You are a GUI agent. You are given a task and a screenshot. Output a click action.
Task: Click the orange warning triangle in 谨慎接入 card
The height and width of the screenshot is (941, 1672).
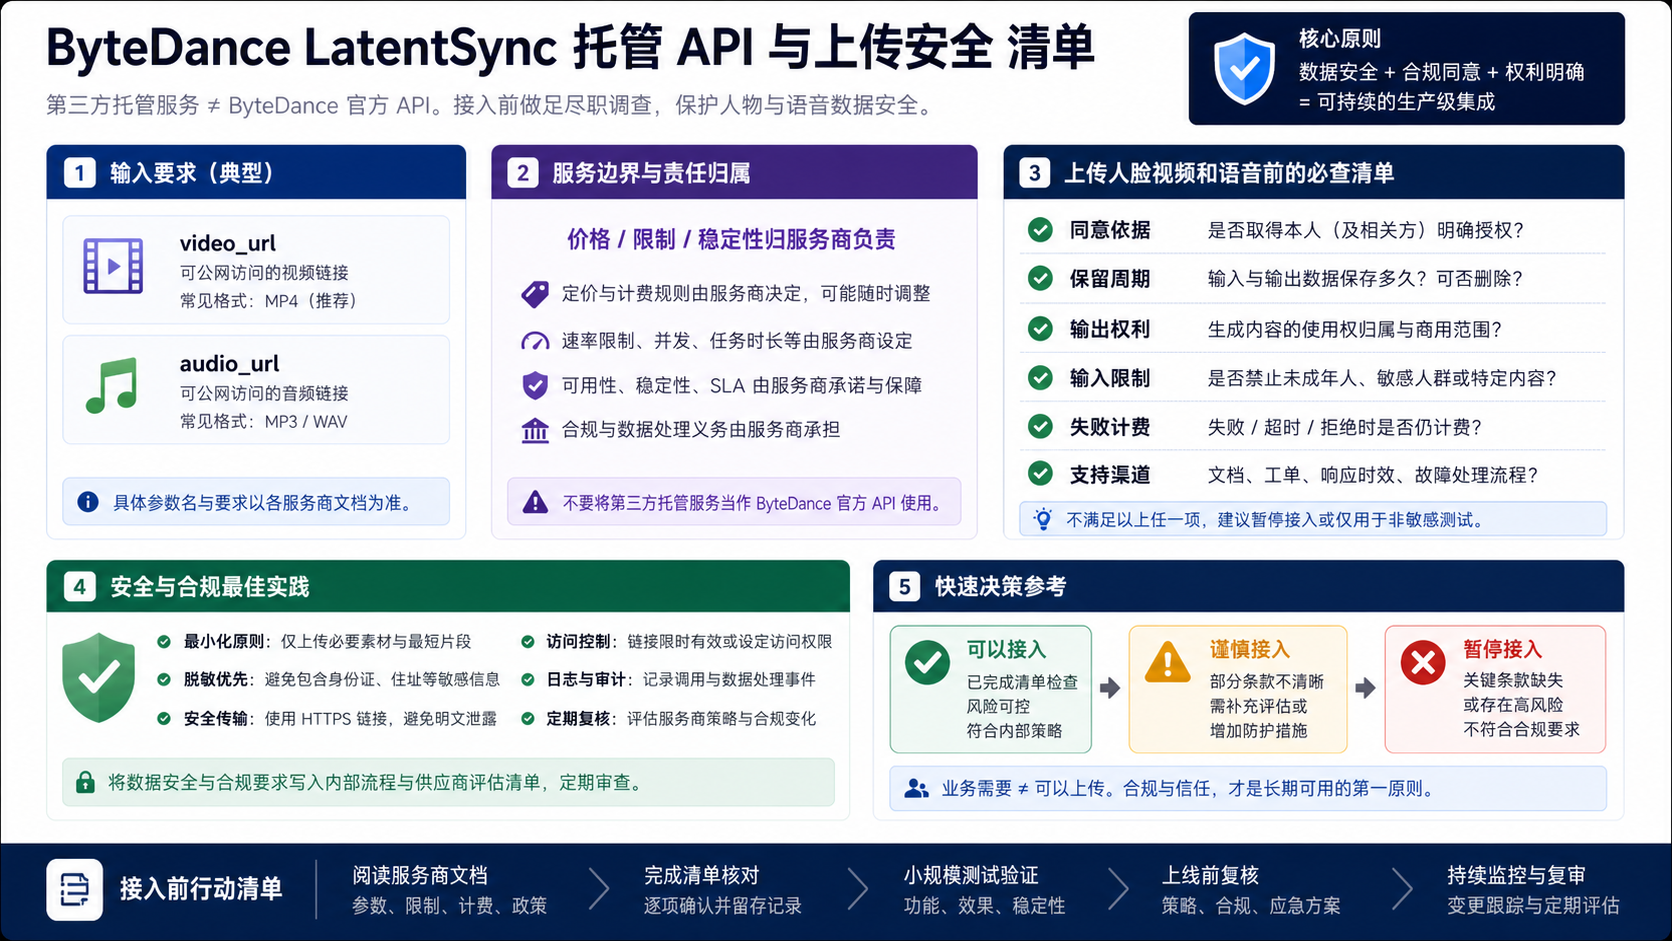pos(1167,662)
